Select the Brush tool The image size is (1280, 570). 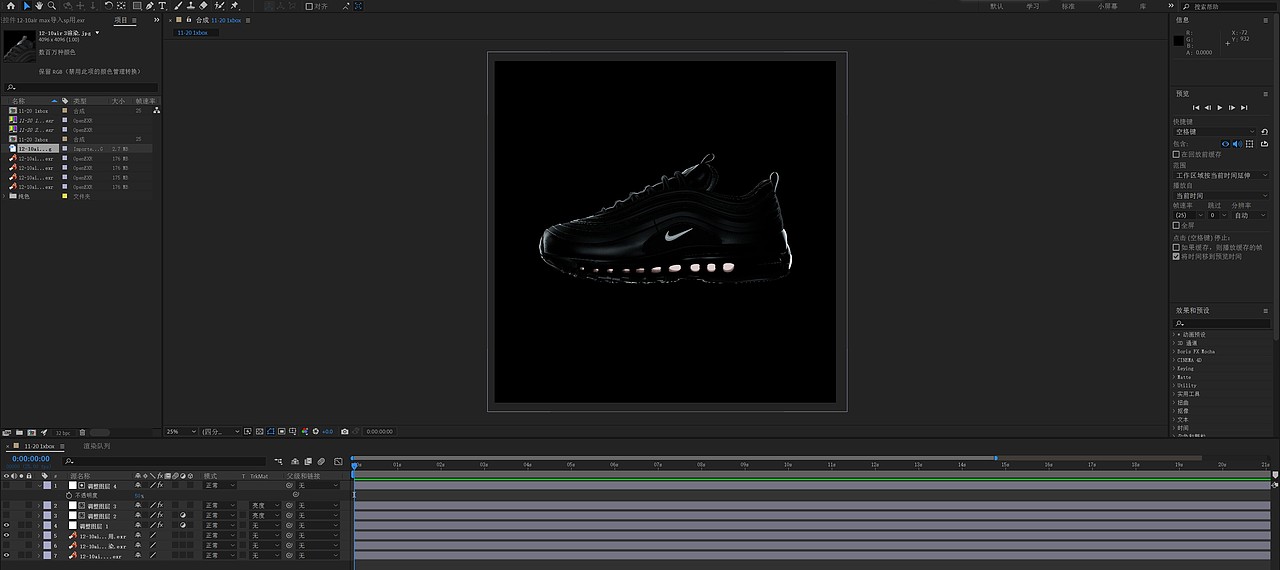point(178,6)
